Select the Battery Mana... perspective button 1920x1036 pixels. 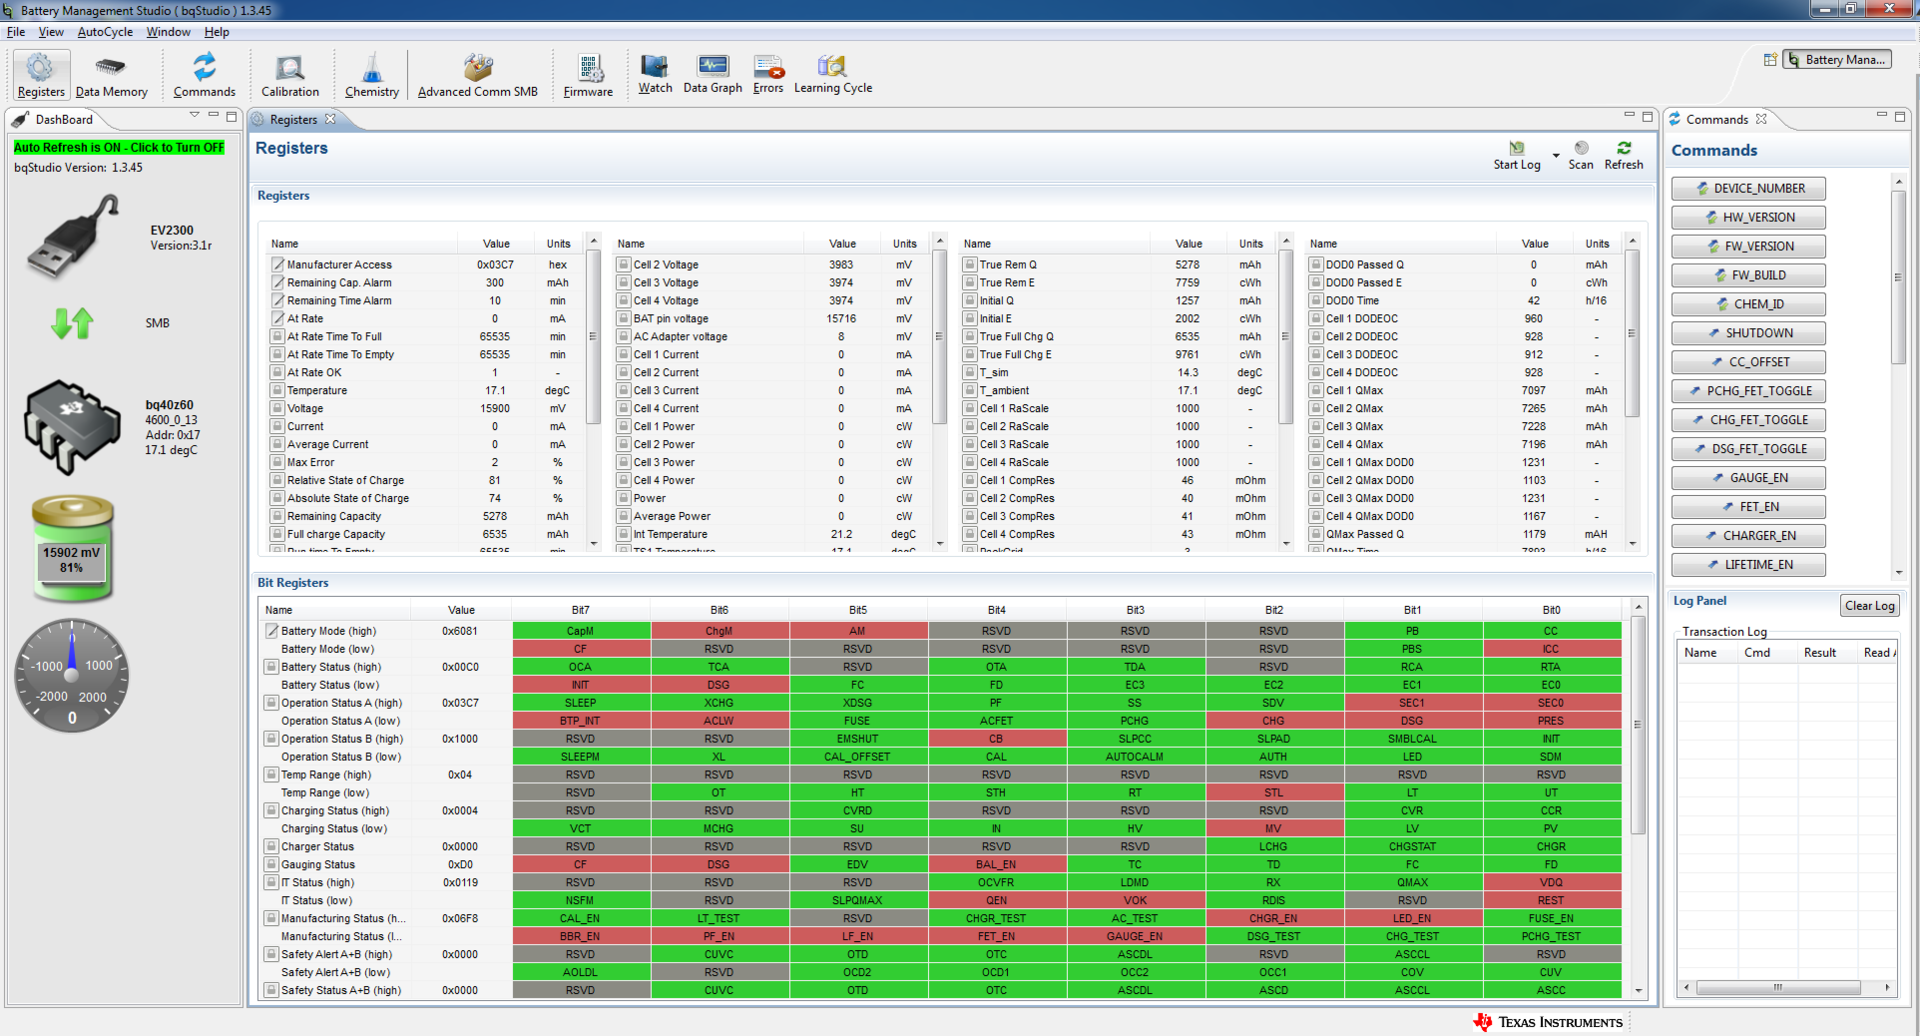point(1838,60)
